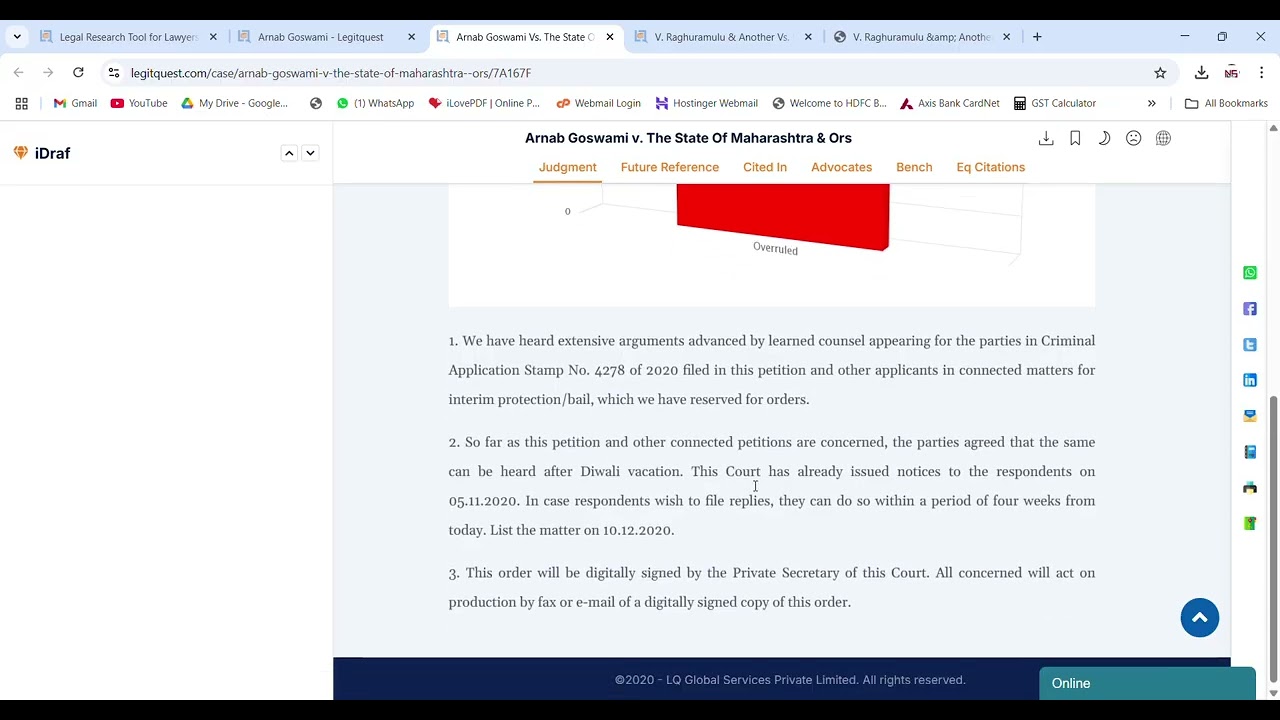Viewport: 1280px width, 720px height.
Task: Share the judgment on LinkedIn
Action: tap(1250, 380)
